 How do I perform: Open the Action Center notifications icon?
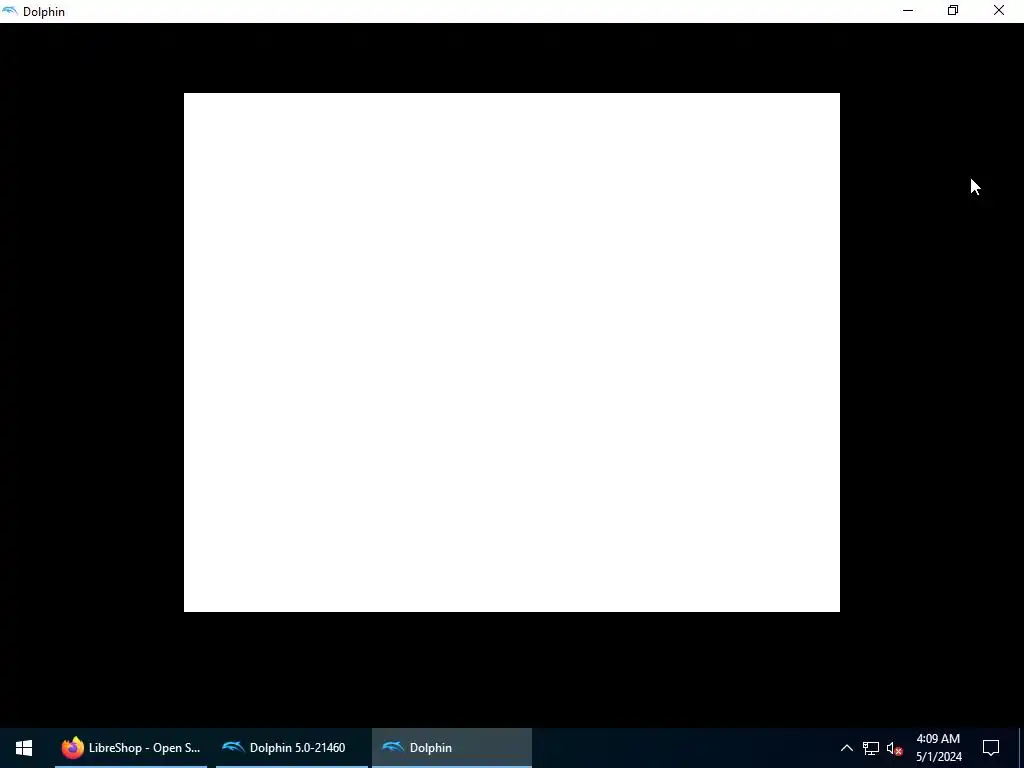point(991,748)
